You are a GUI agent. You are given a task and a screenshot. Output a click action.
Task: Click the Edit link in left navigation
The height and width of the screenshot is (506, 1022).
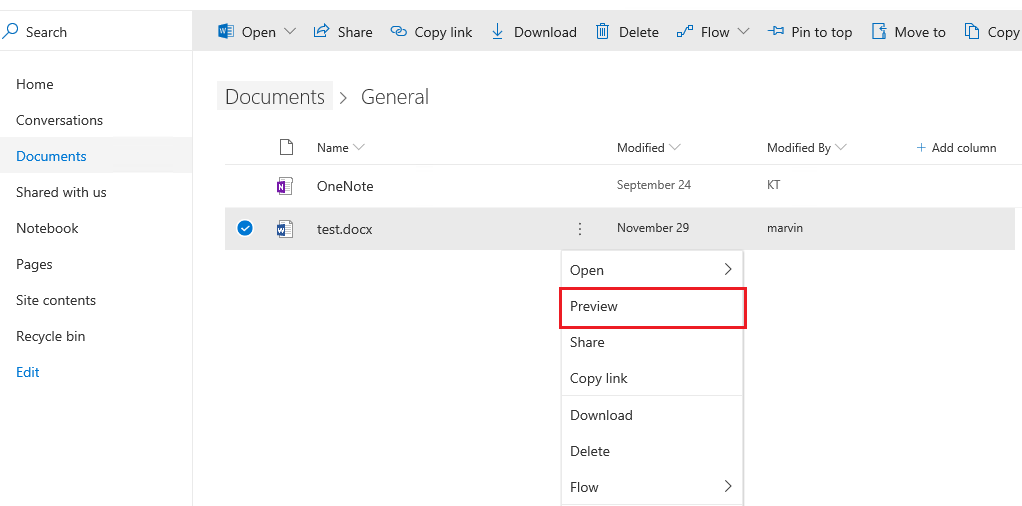coord(28,372)
